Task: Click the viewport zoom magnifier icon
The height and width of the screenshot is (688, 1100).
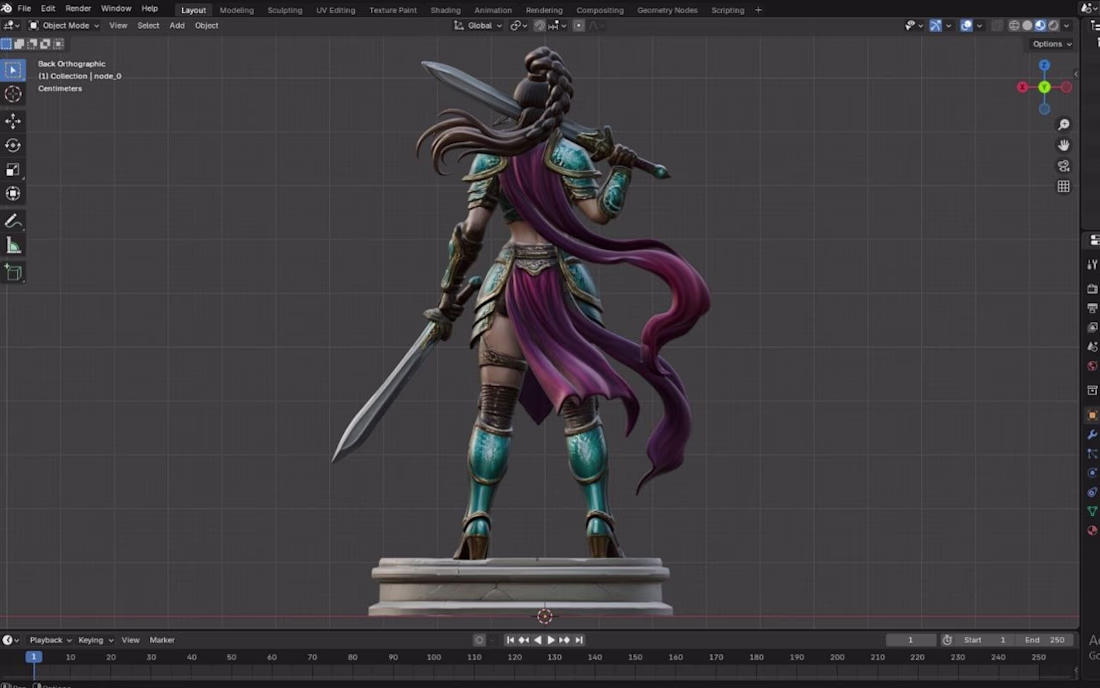Action: 1064,124
